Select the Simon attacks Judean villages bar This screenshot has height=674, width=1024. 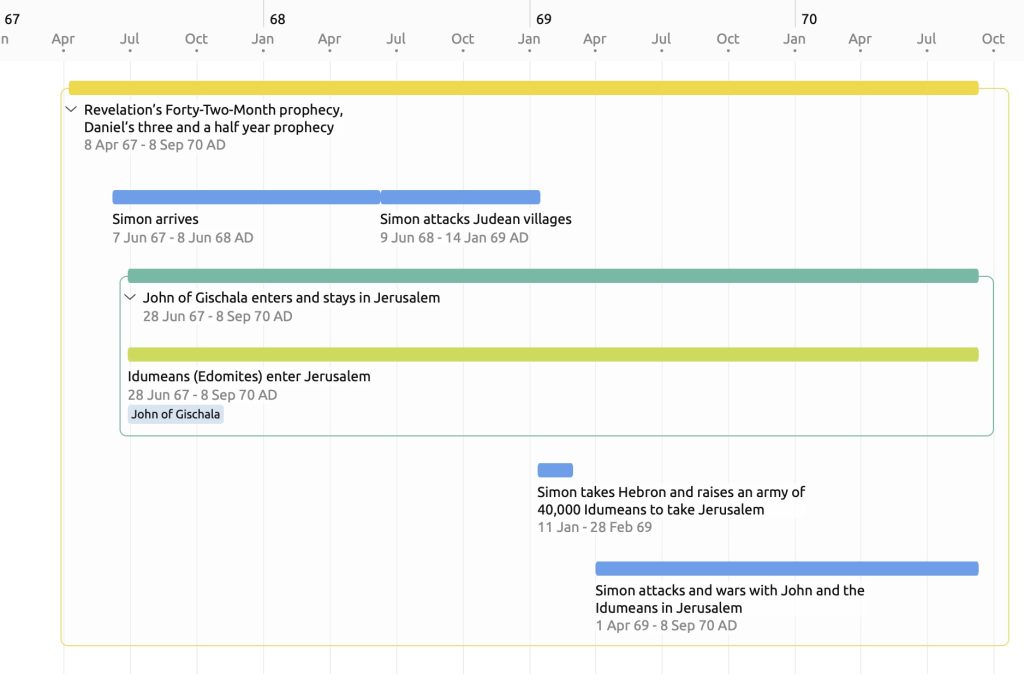point(460,197)
